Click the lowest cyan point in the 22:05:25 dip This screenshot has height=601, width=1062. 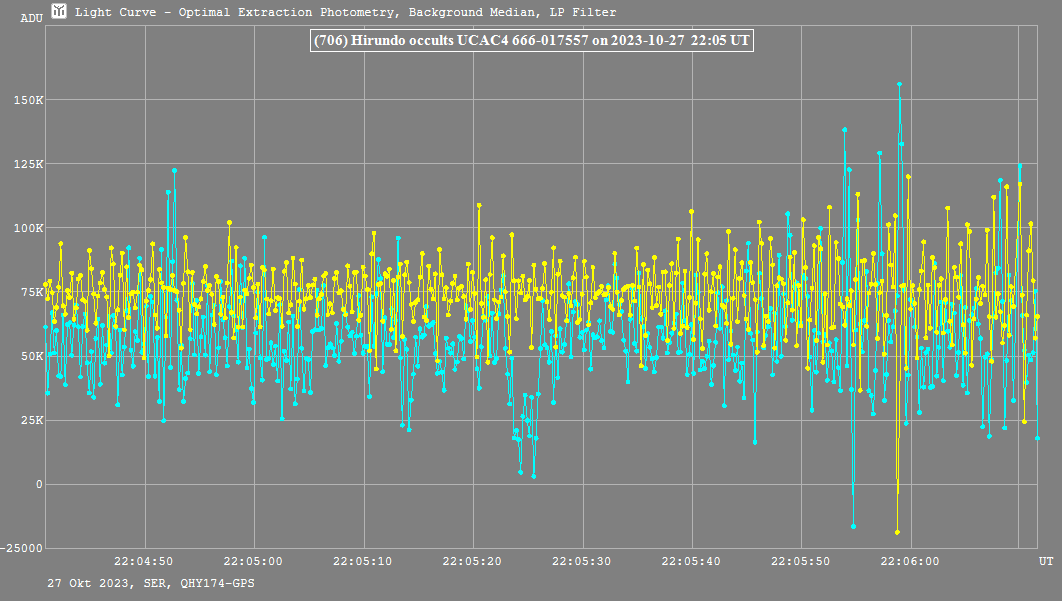(533, 476)
